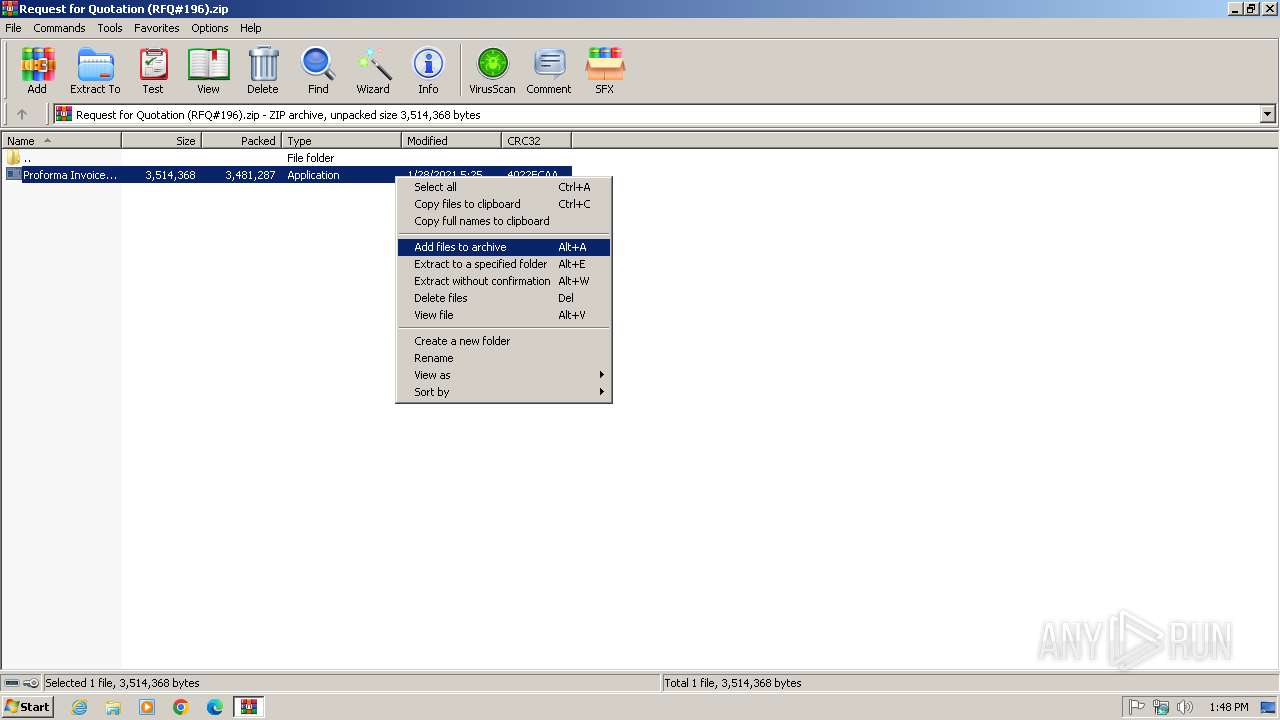Click WinRAR taskbar button
The image size is (1280, 720).
pos(249,707)
